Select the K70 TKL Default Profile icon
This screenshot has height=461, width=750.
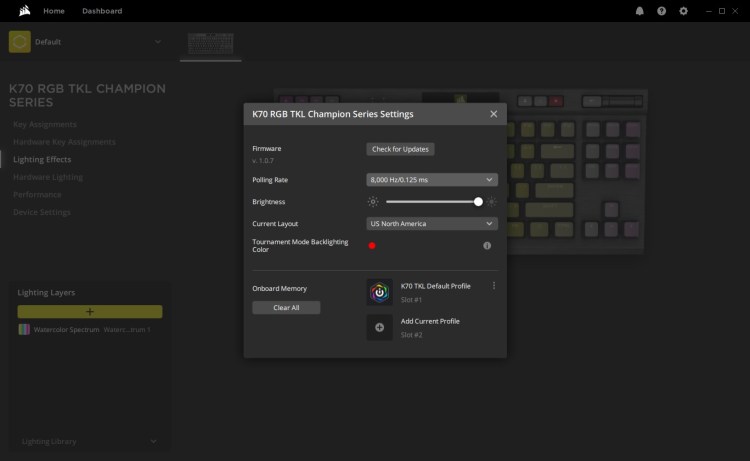coord(380,292)
